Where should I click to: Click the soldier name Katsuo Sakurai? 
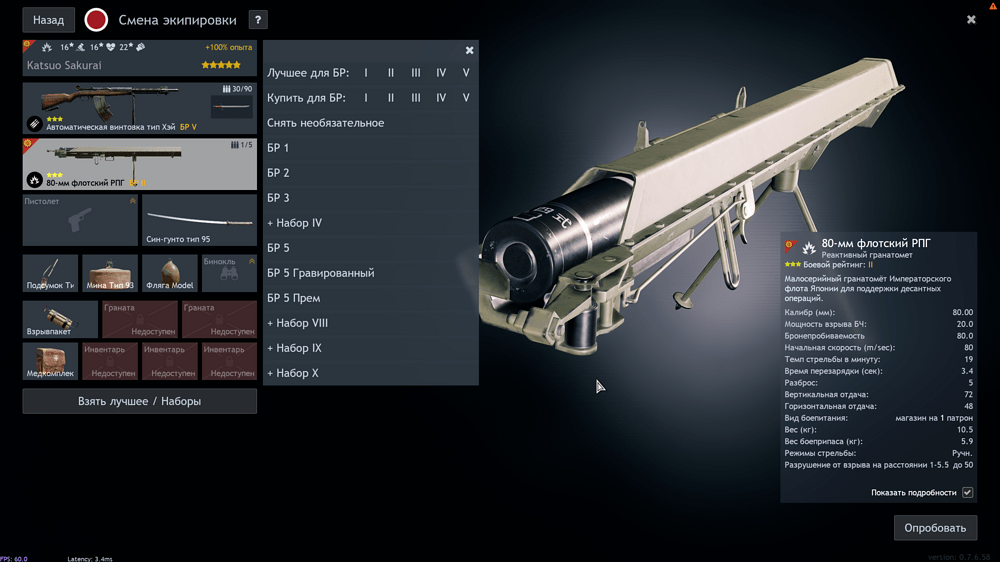[x=64, y=65]
